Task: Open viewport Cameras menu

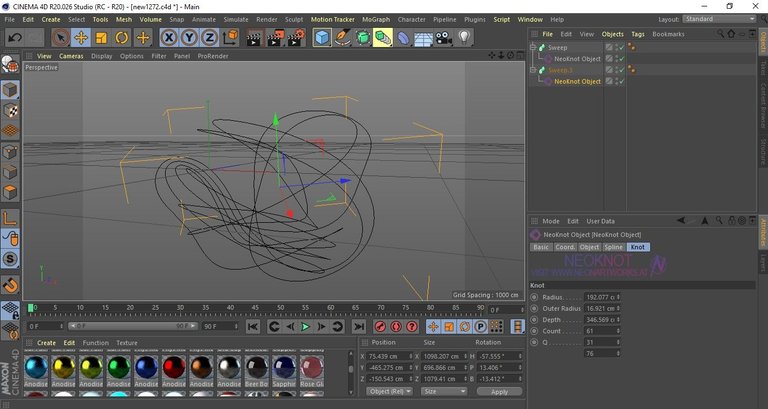Action: coord(72,56)
